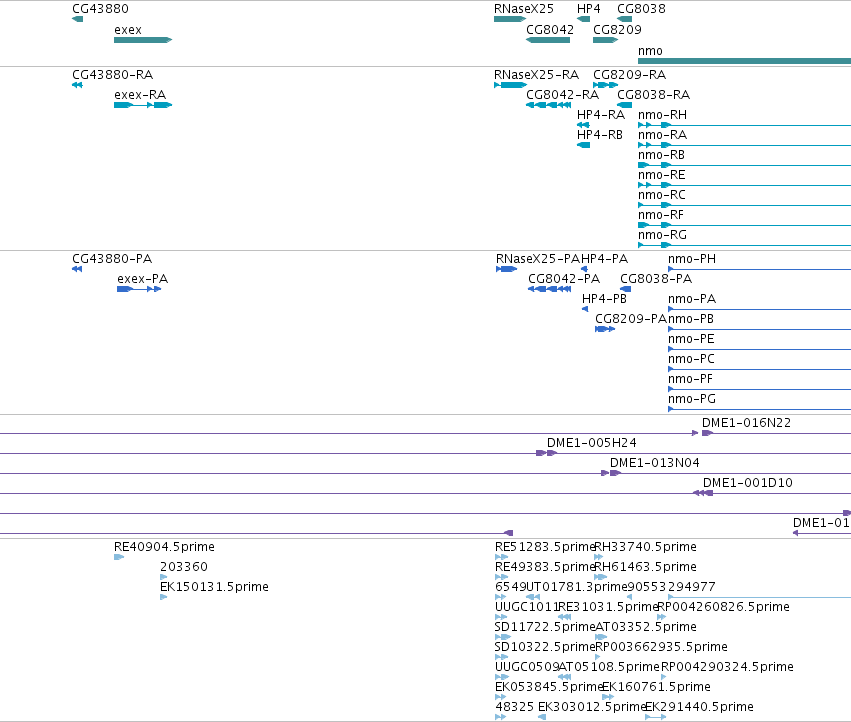Open the HP4-PB protein label
The height and width of the screenshot is (722, 851).
click(604, 299)
